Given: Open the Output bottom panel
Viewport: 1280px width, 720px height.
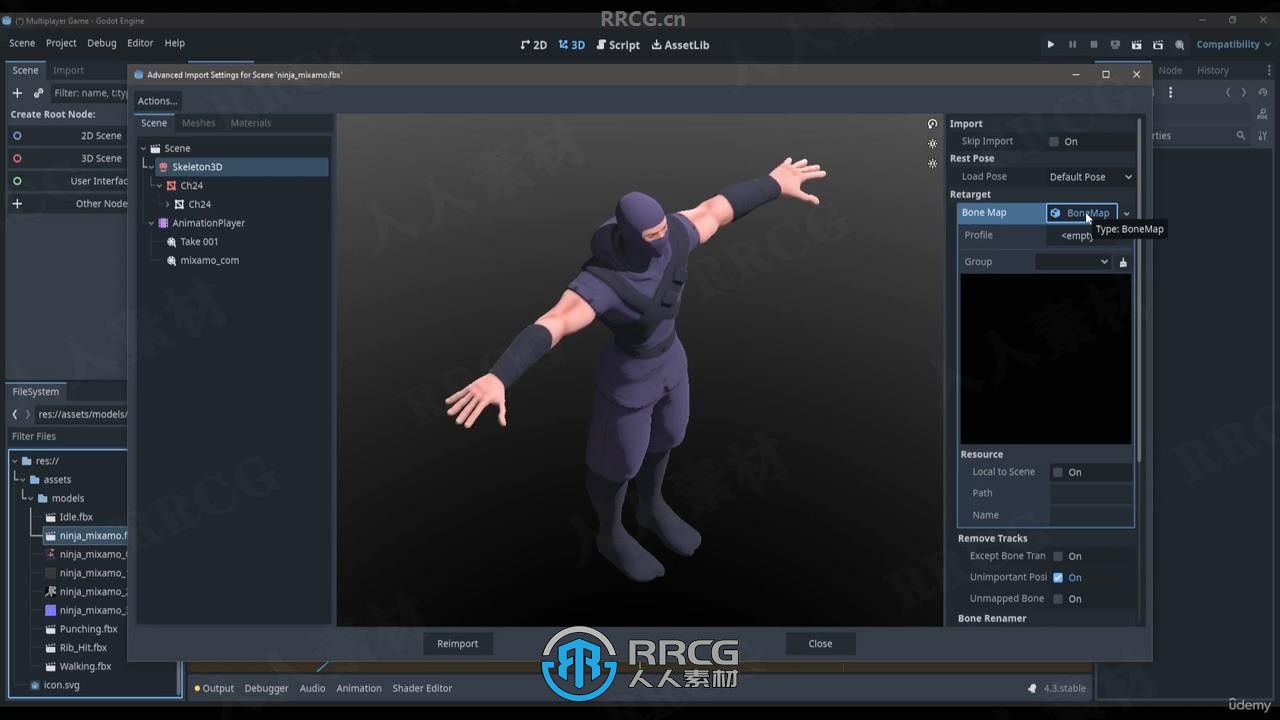Looking at the screenshot, I should 214,688.
